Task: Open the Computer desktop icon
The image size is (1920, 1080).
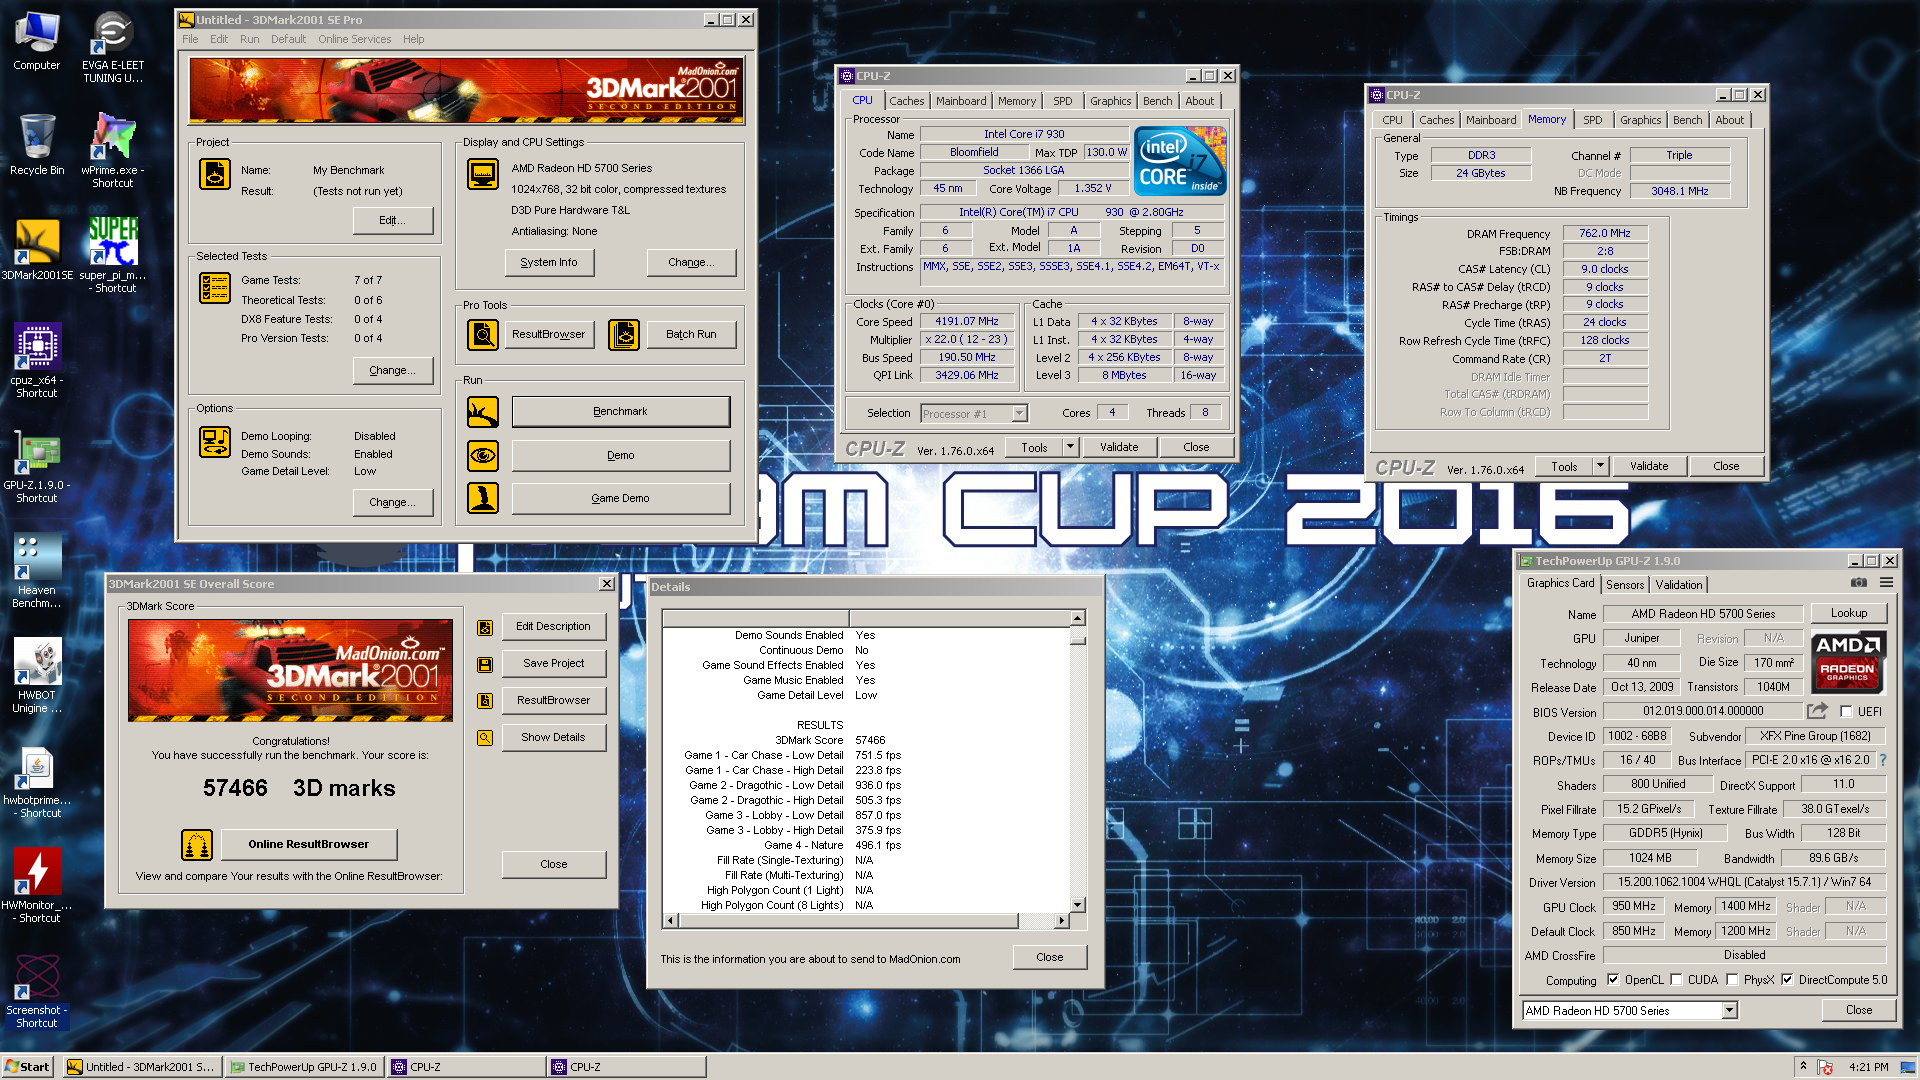Action: point(37,40)
